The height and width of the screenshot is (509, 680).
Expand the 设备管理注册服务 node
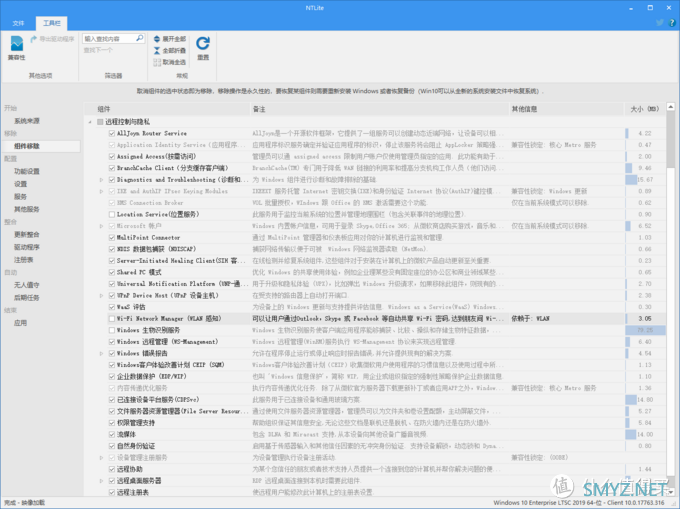(x=101, y=457)
